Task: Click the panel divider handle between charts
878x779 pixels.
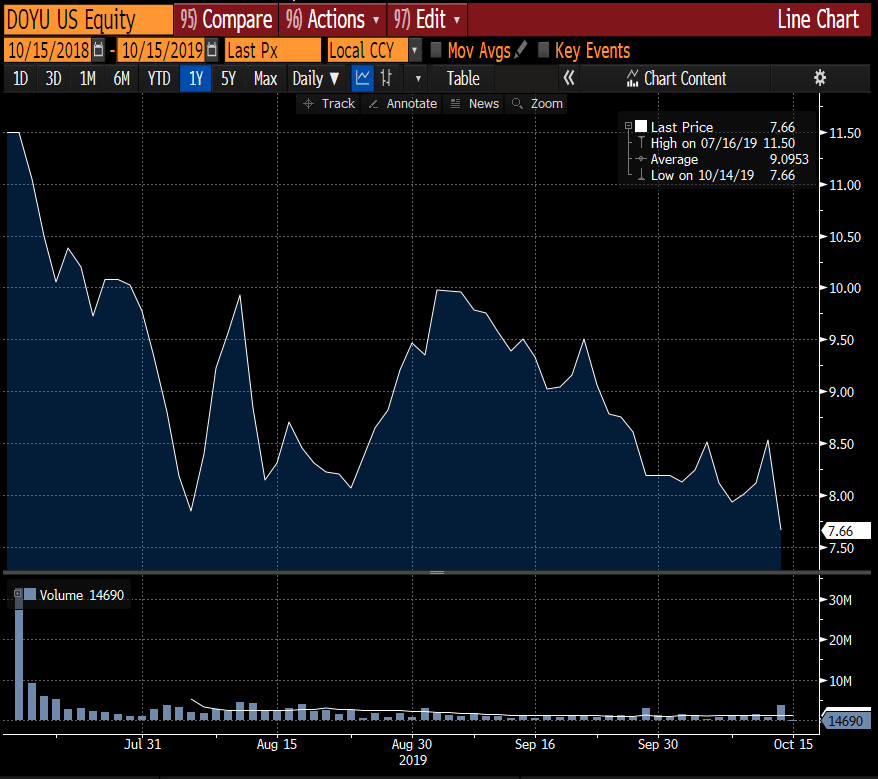Action: [x=437, y=572]
